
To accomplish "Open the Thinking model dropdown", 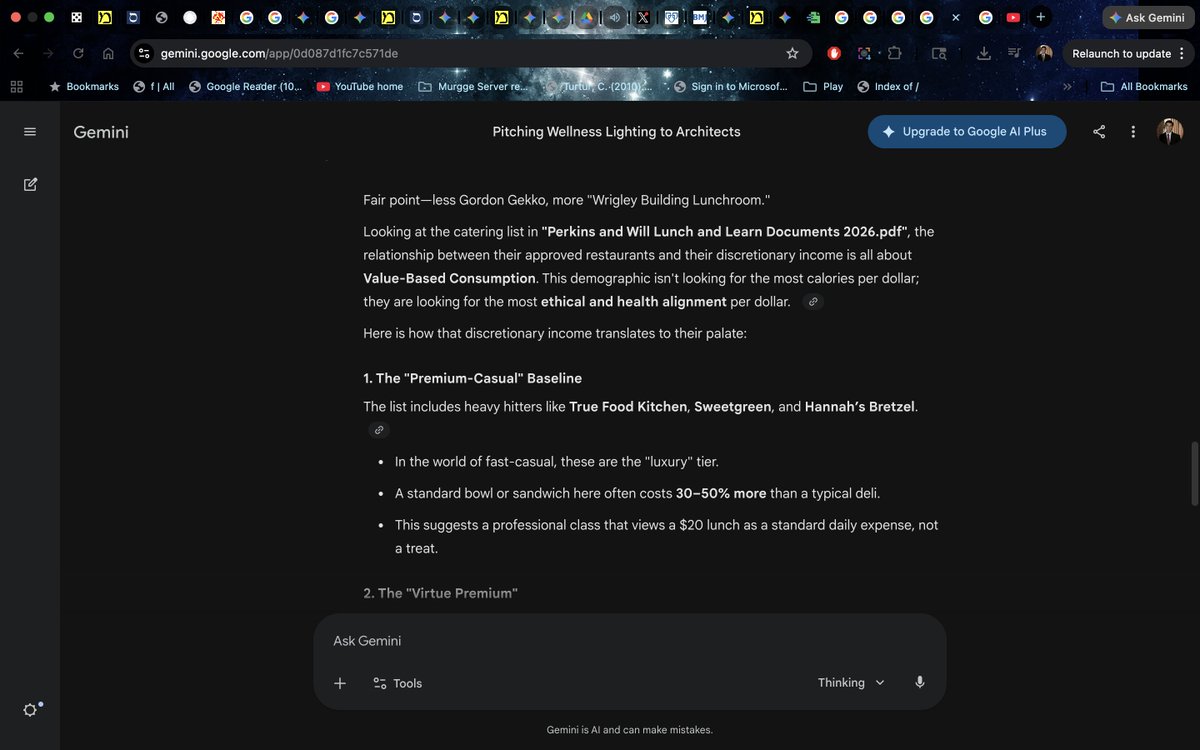I will (851, 683).
